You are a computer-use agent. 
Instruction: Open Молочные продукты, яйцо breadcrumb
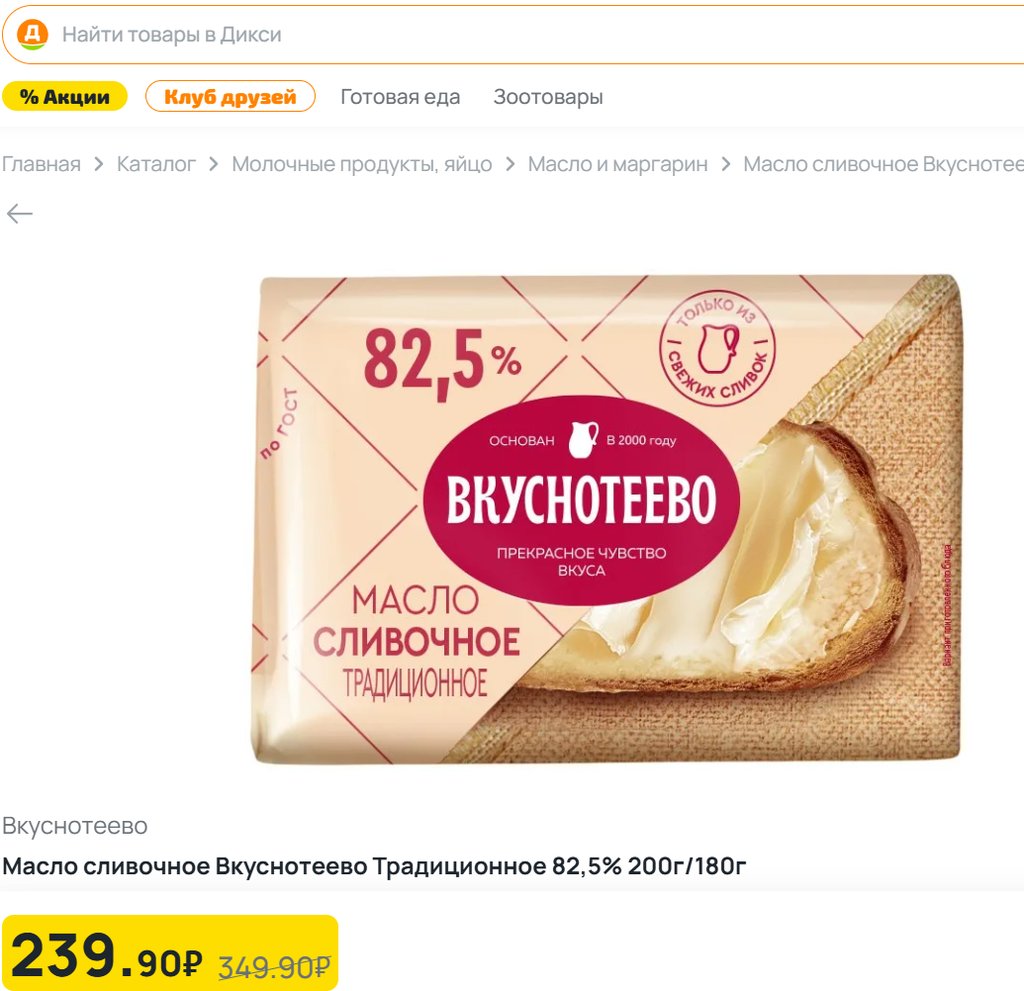(x=362, y=164)
